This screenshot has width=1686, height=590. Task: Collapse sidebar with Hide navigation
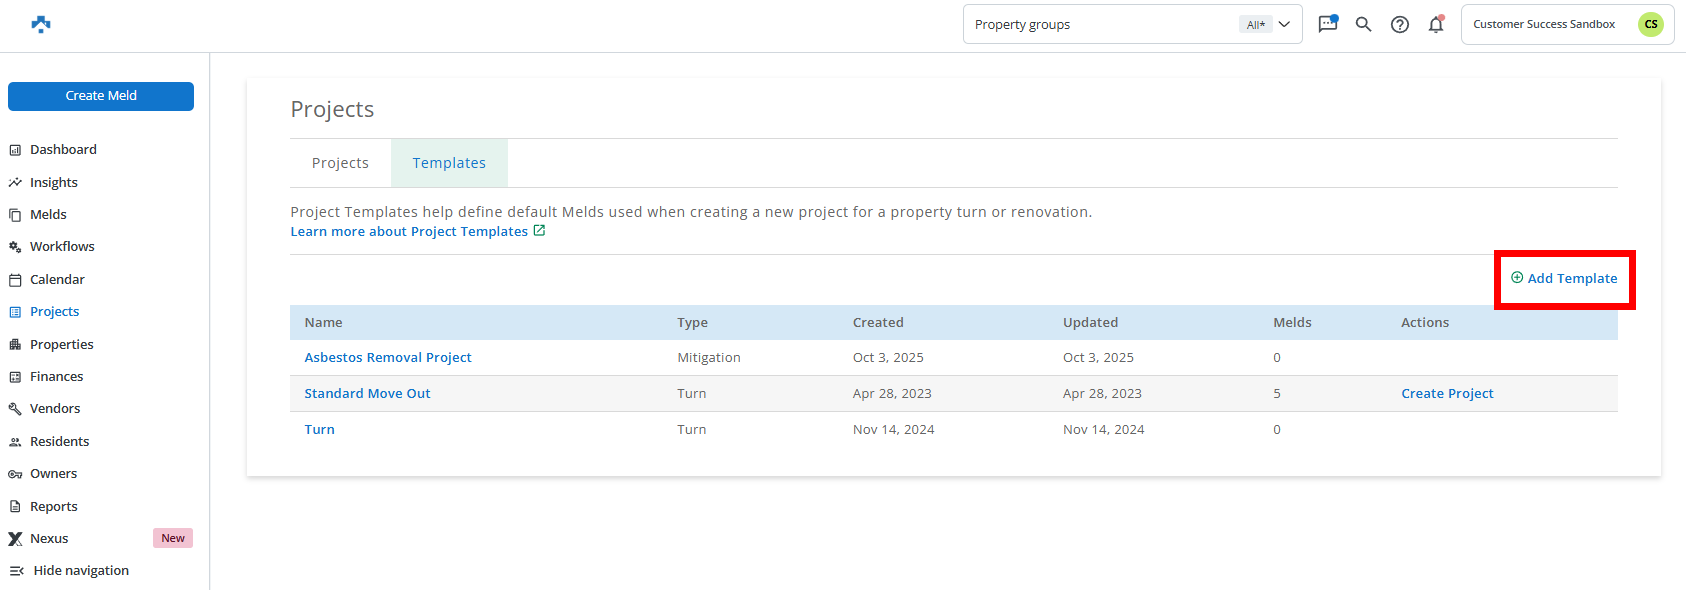[80, 570]
